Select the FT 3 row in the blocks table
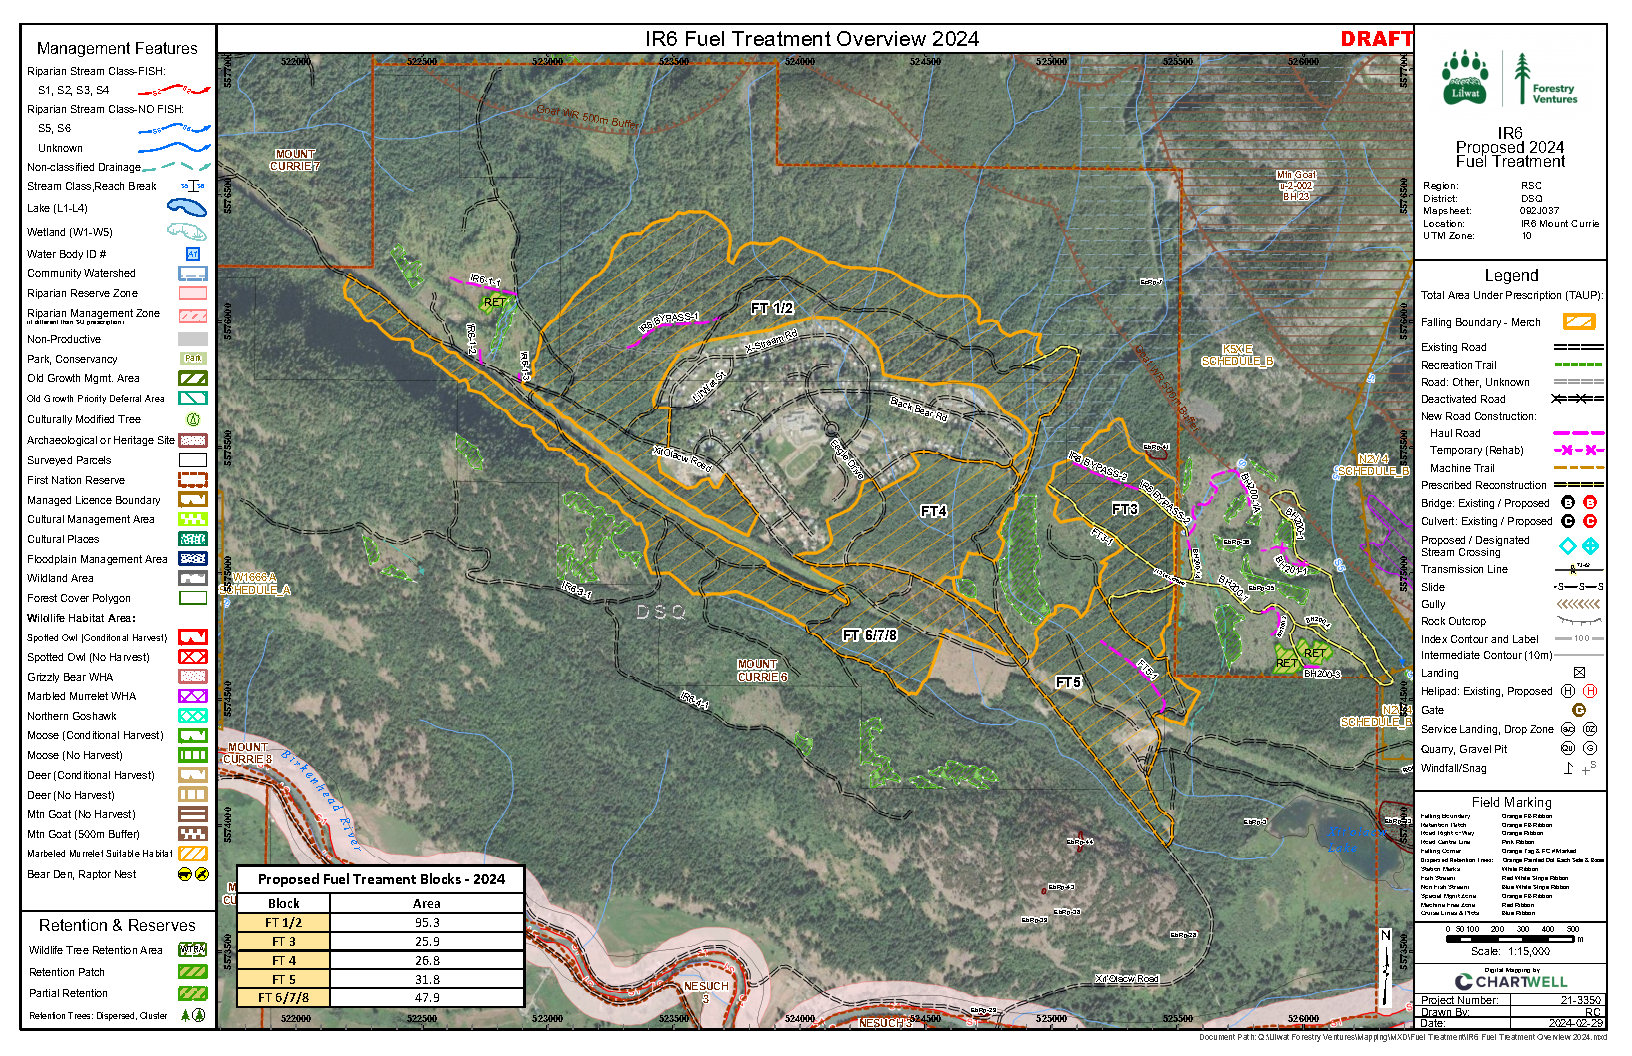This screenshot has height=1056, width=1632. (380, 941)
